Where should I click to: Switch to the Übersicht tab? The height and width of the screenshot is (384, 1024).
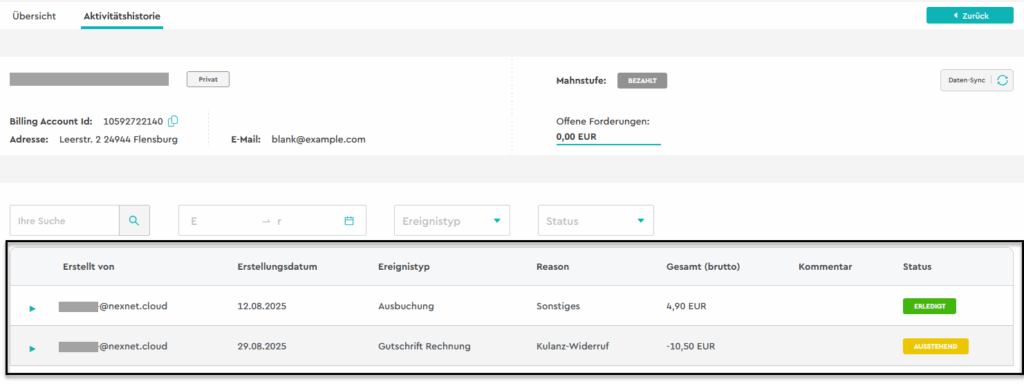pyautogui.click(x=34, y=16)
